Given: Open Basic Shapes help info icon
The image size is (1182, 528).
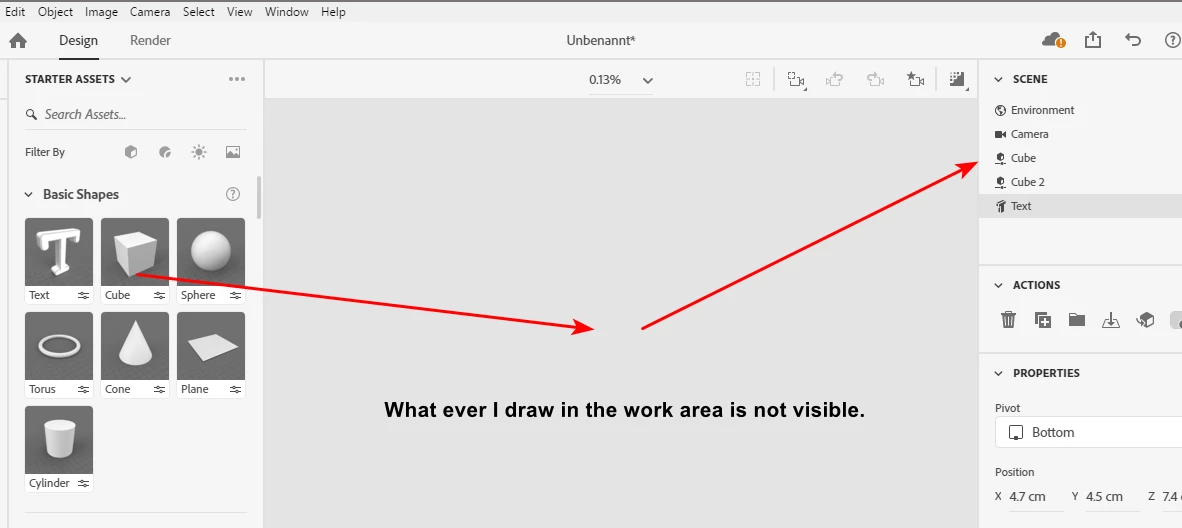Looking at the screenshot, I should (x=233, y=194).
